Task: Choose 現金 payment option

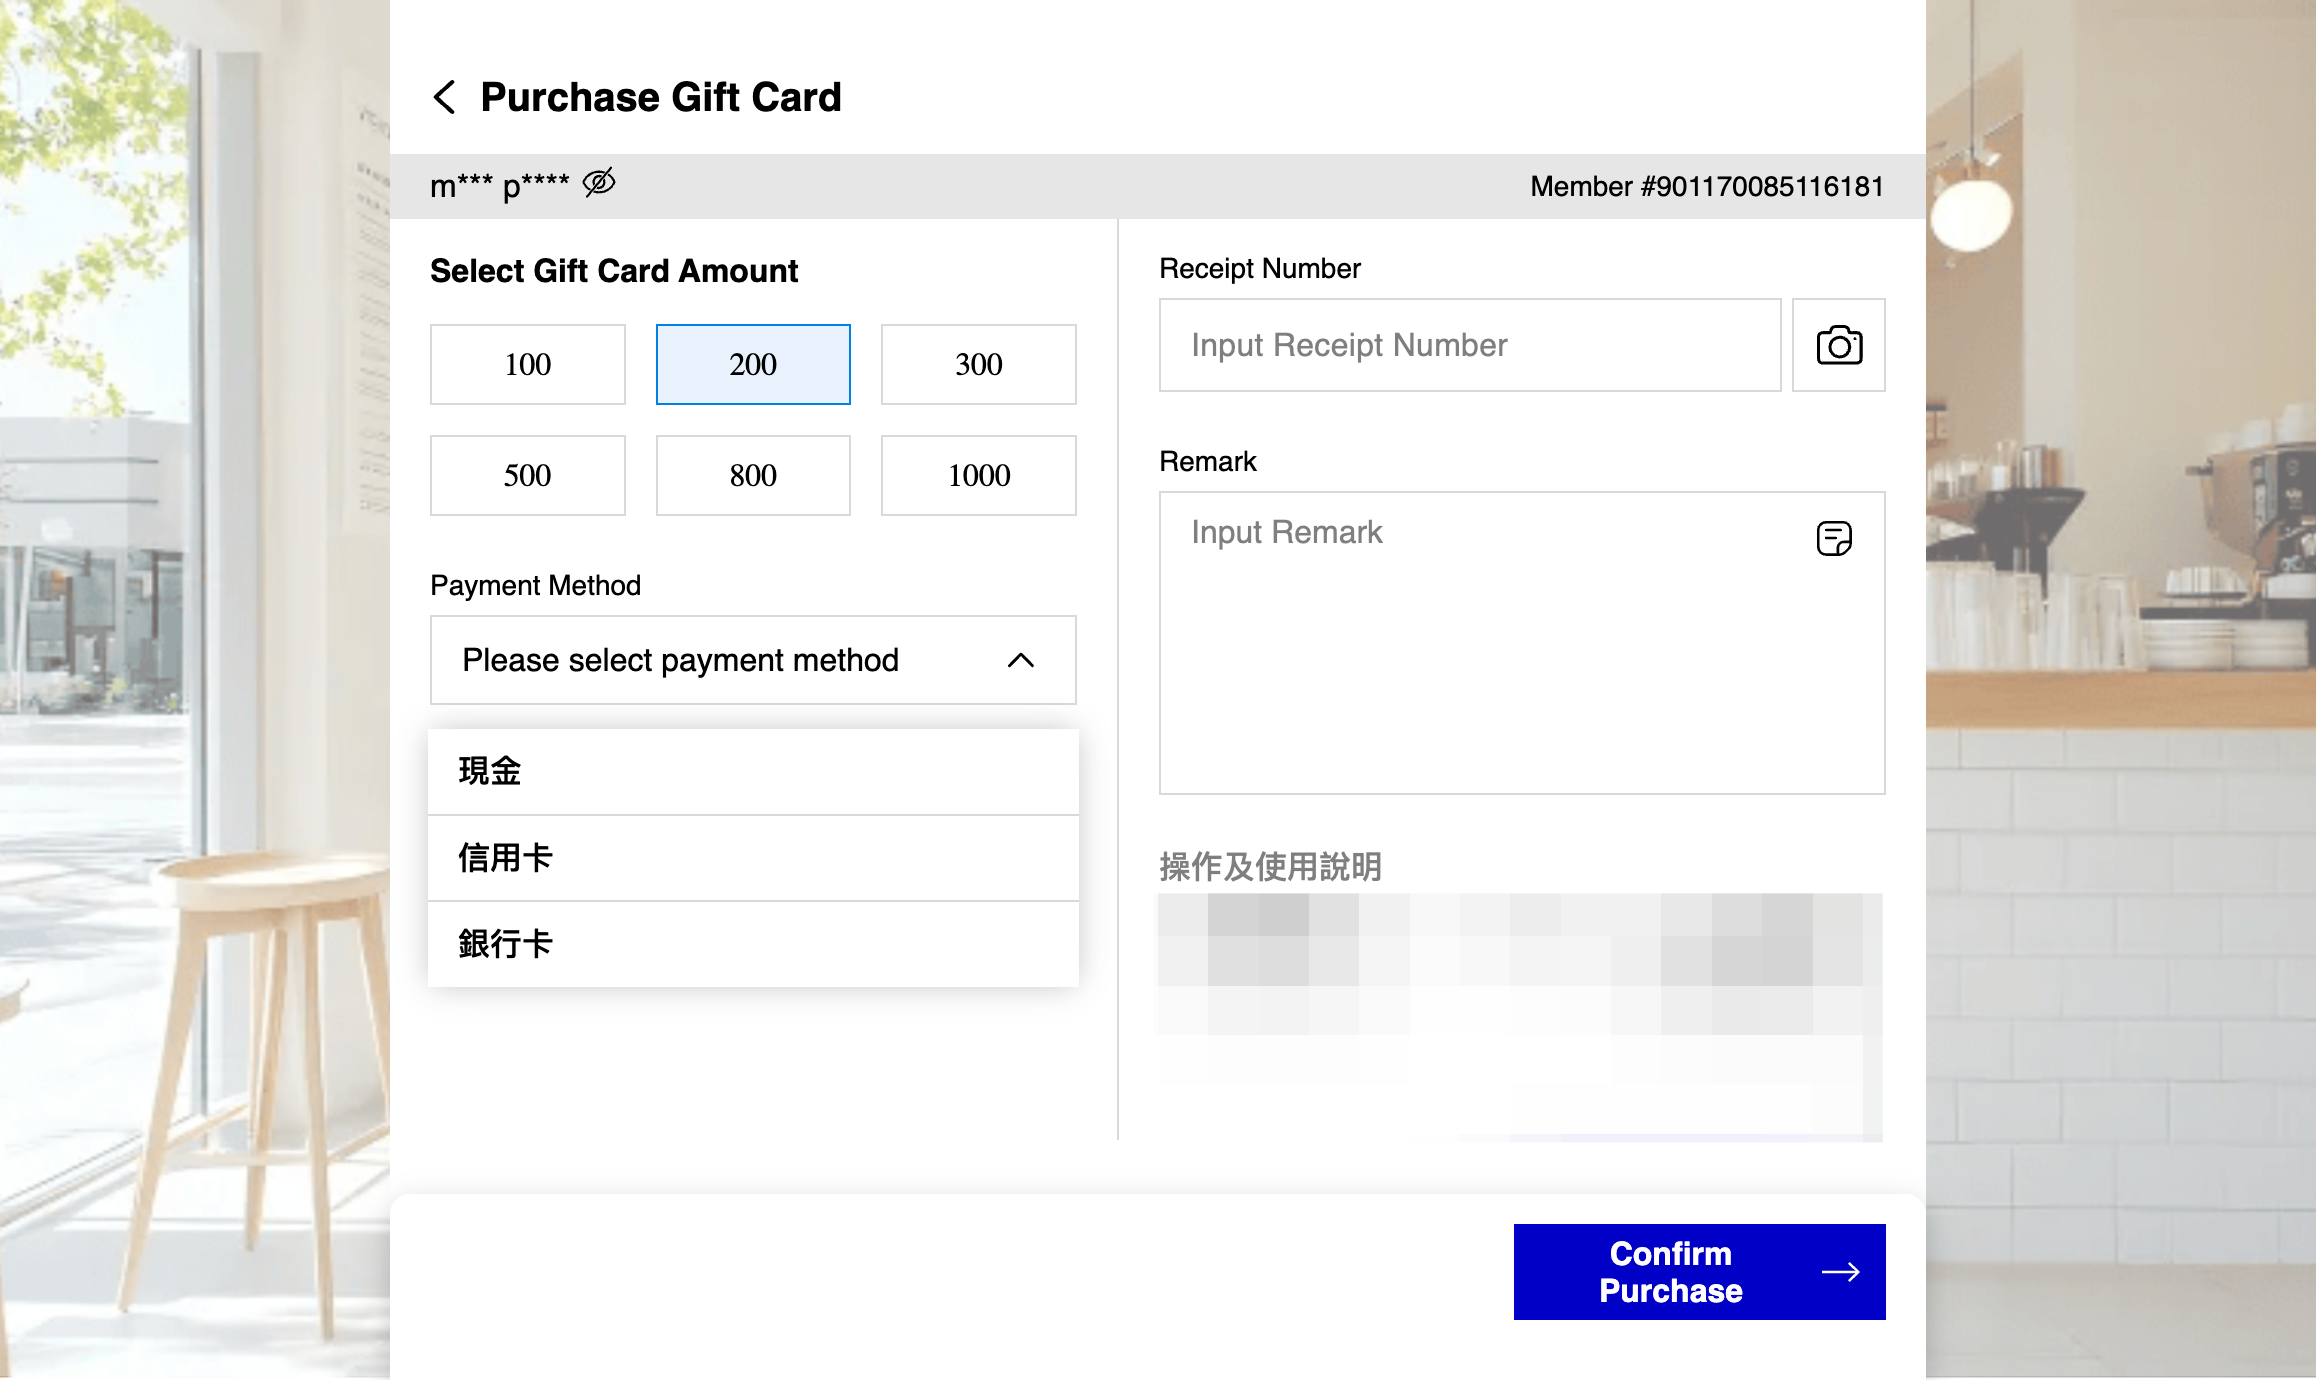Action: tap(753, 772)
